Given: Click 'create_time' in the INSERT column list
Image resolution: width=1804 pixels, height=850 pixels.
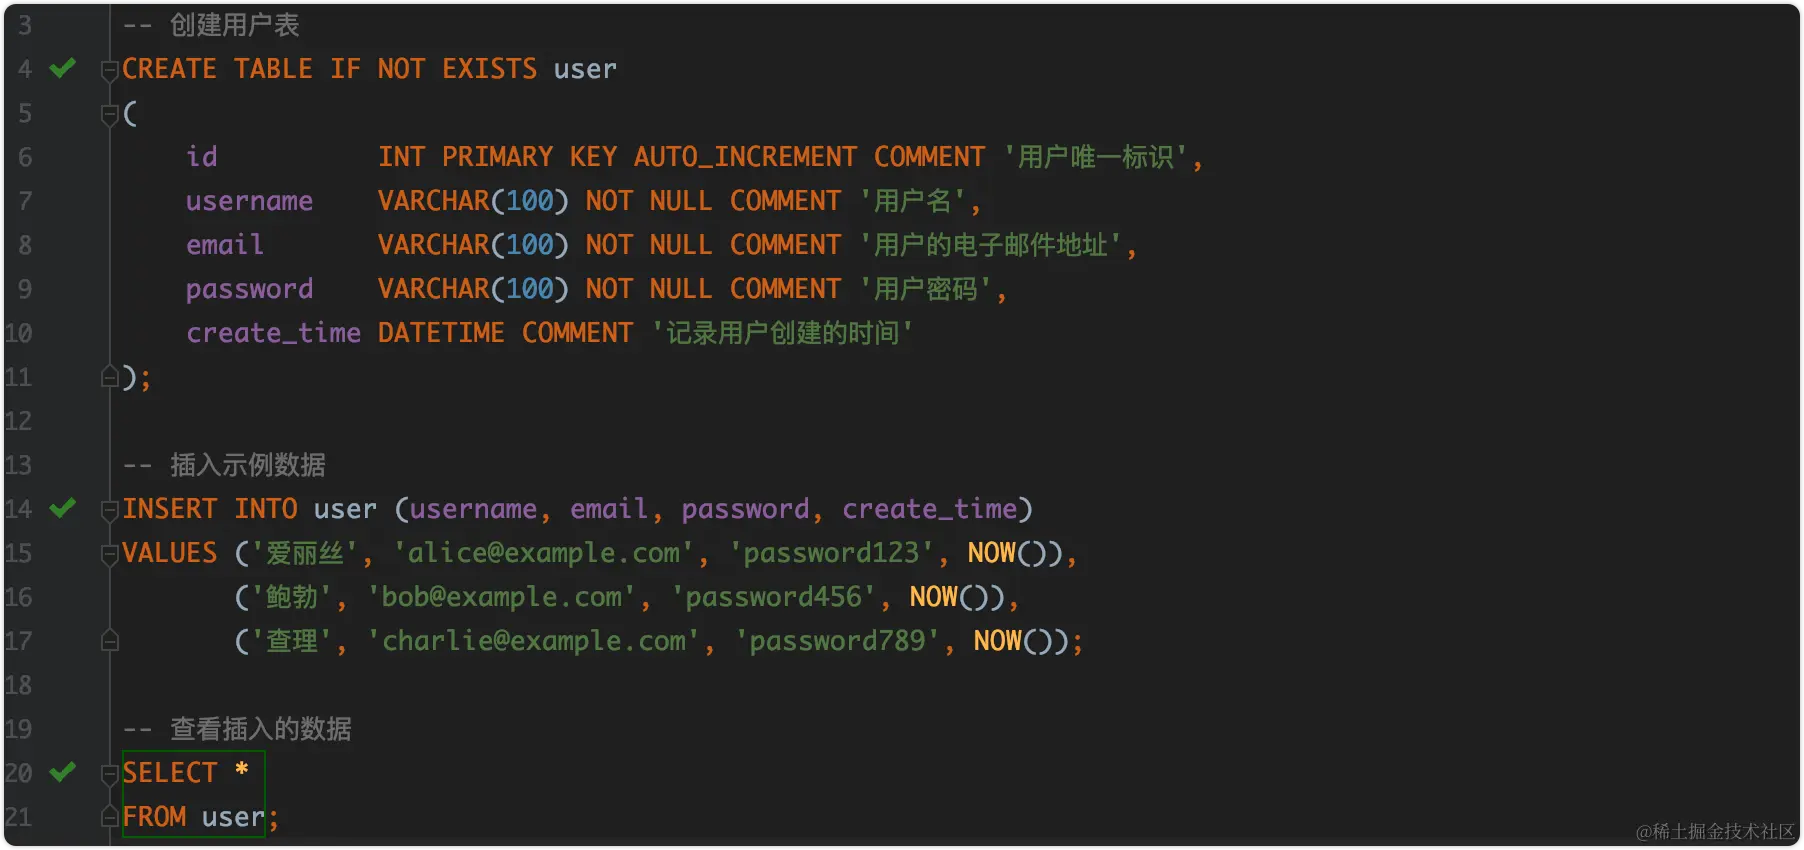Looking at the screenshot, I should tap(929, 509).
